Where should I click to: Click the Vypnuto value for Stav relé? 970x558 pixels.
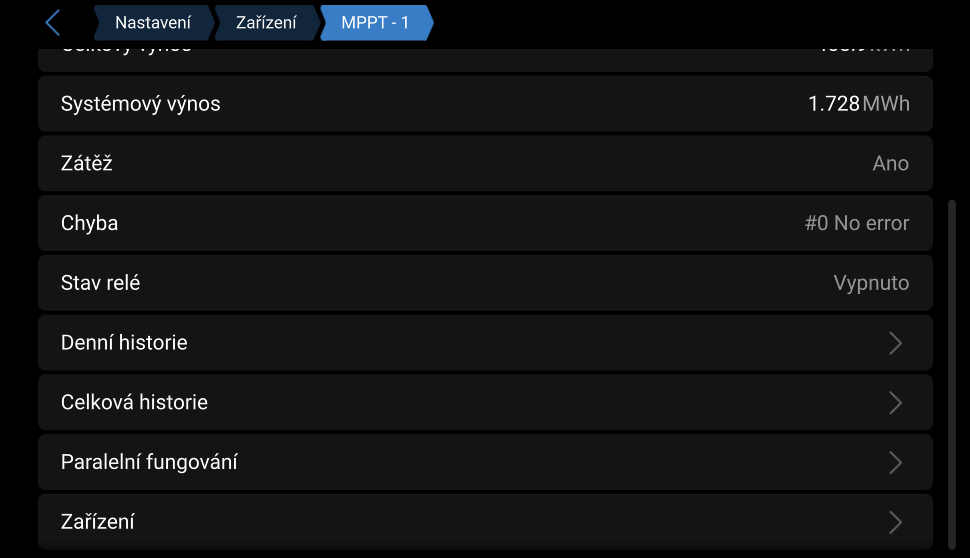click(871, 283)
